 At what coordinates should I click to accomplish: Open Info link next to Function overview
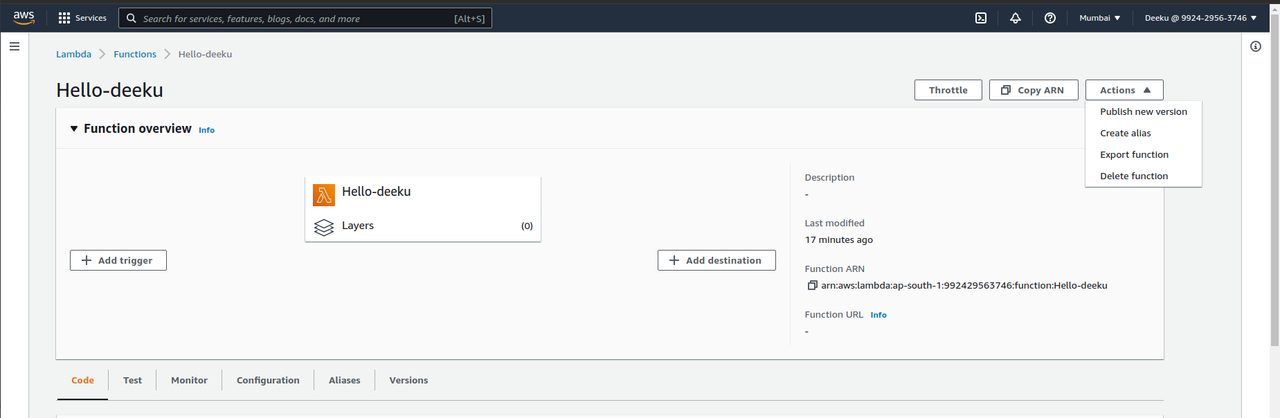point(206,130)
